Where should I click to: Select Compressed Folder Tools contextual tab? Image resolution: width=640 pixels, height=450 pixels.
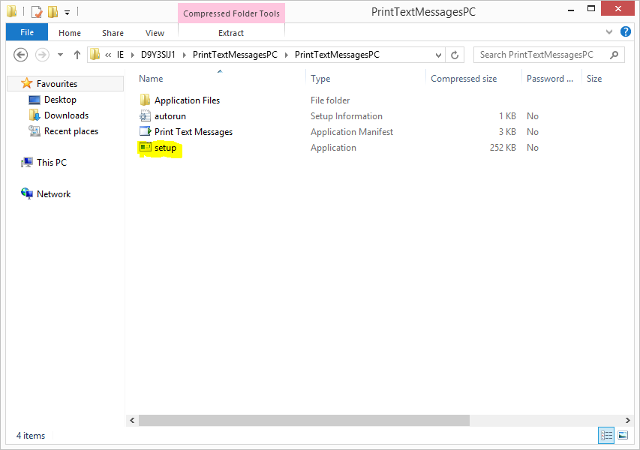pyautogui.click(x=231, y=13)
